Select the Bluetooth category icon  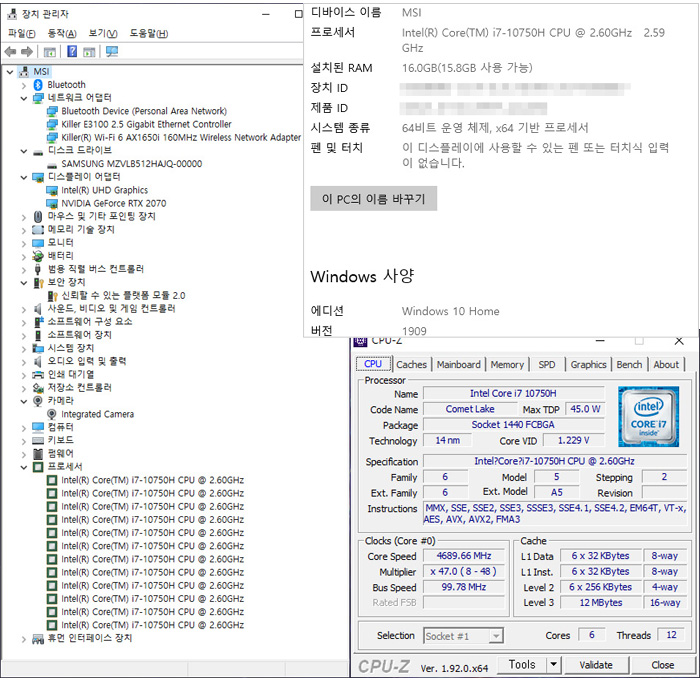tap(38, 85)
